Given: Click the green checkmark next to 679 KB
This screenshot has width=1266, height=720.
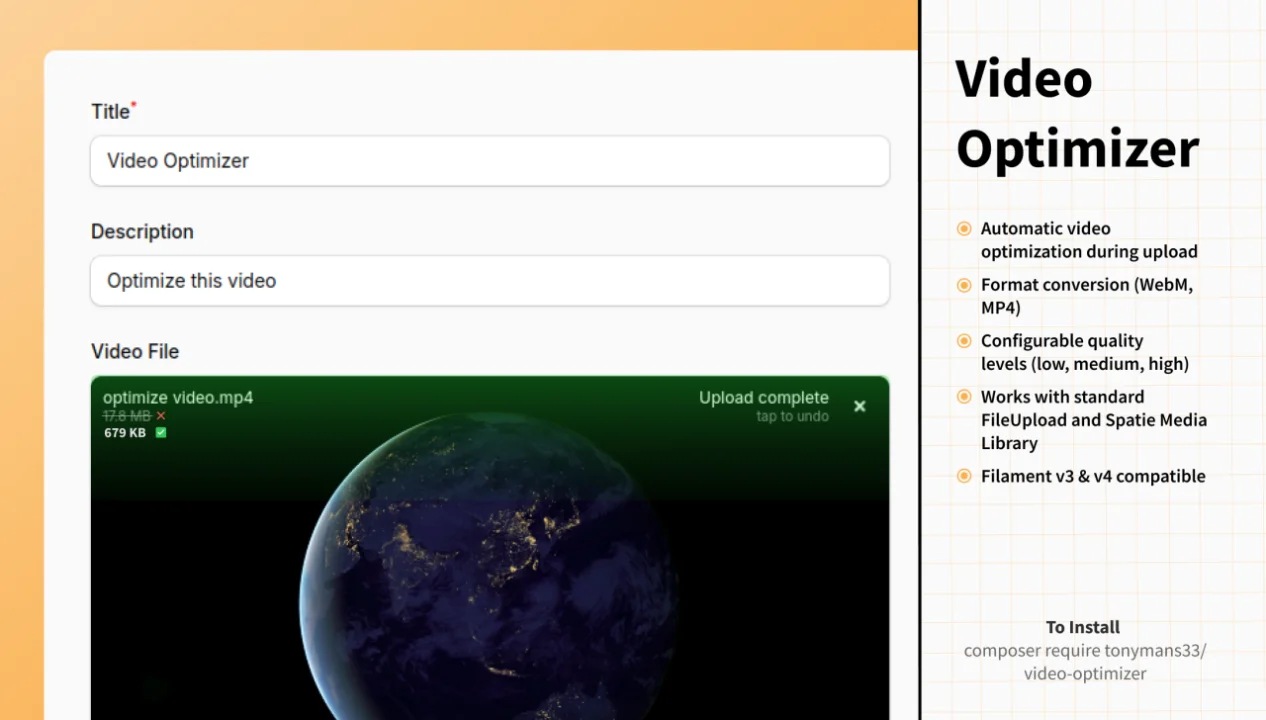Looking at the screenshot, I should point(161,432).
